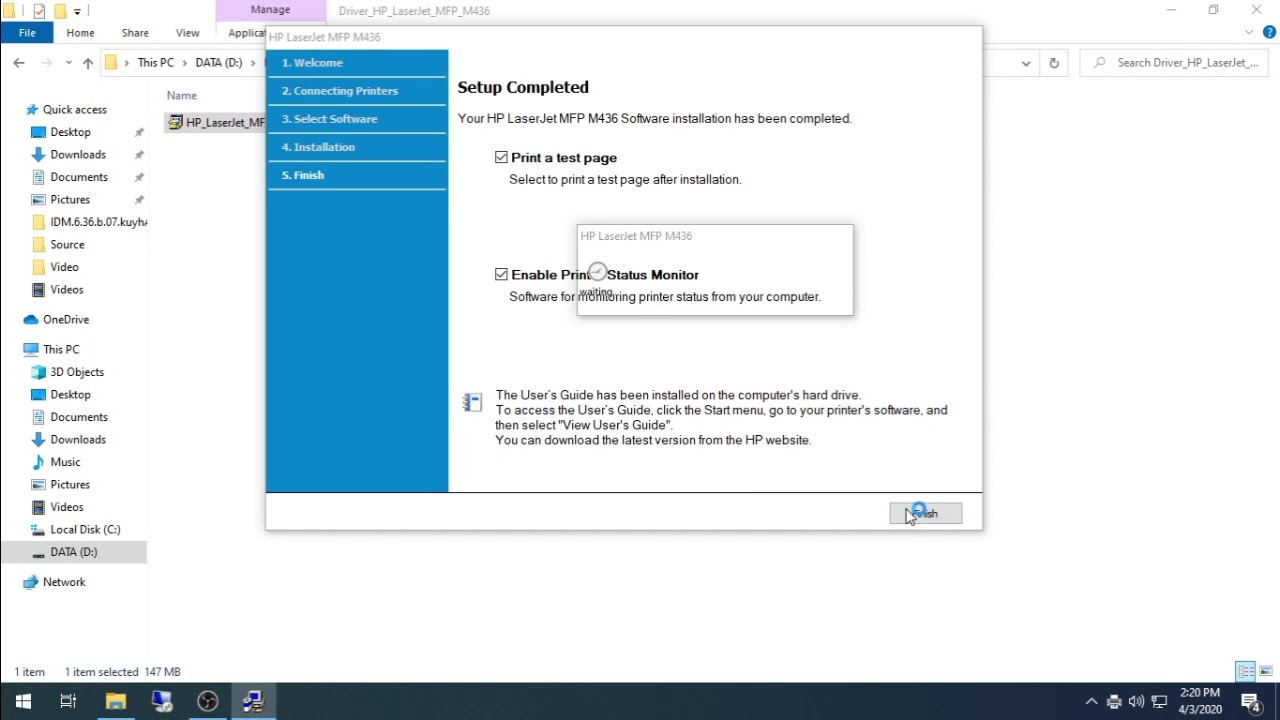
Task: Open the Source folder
Action: 67,245
